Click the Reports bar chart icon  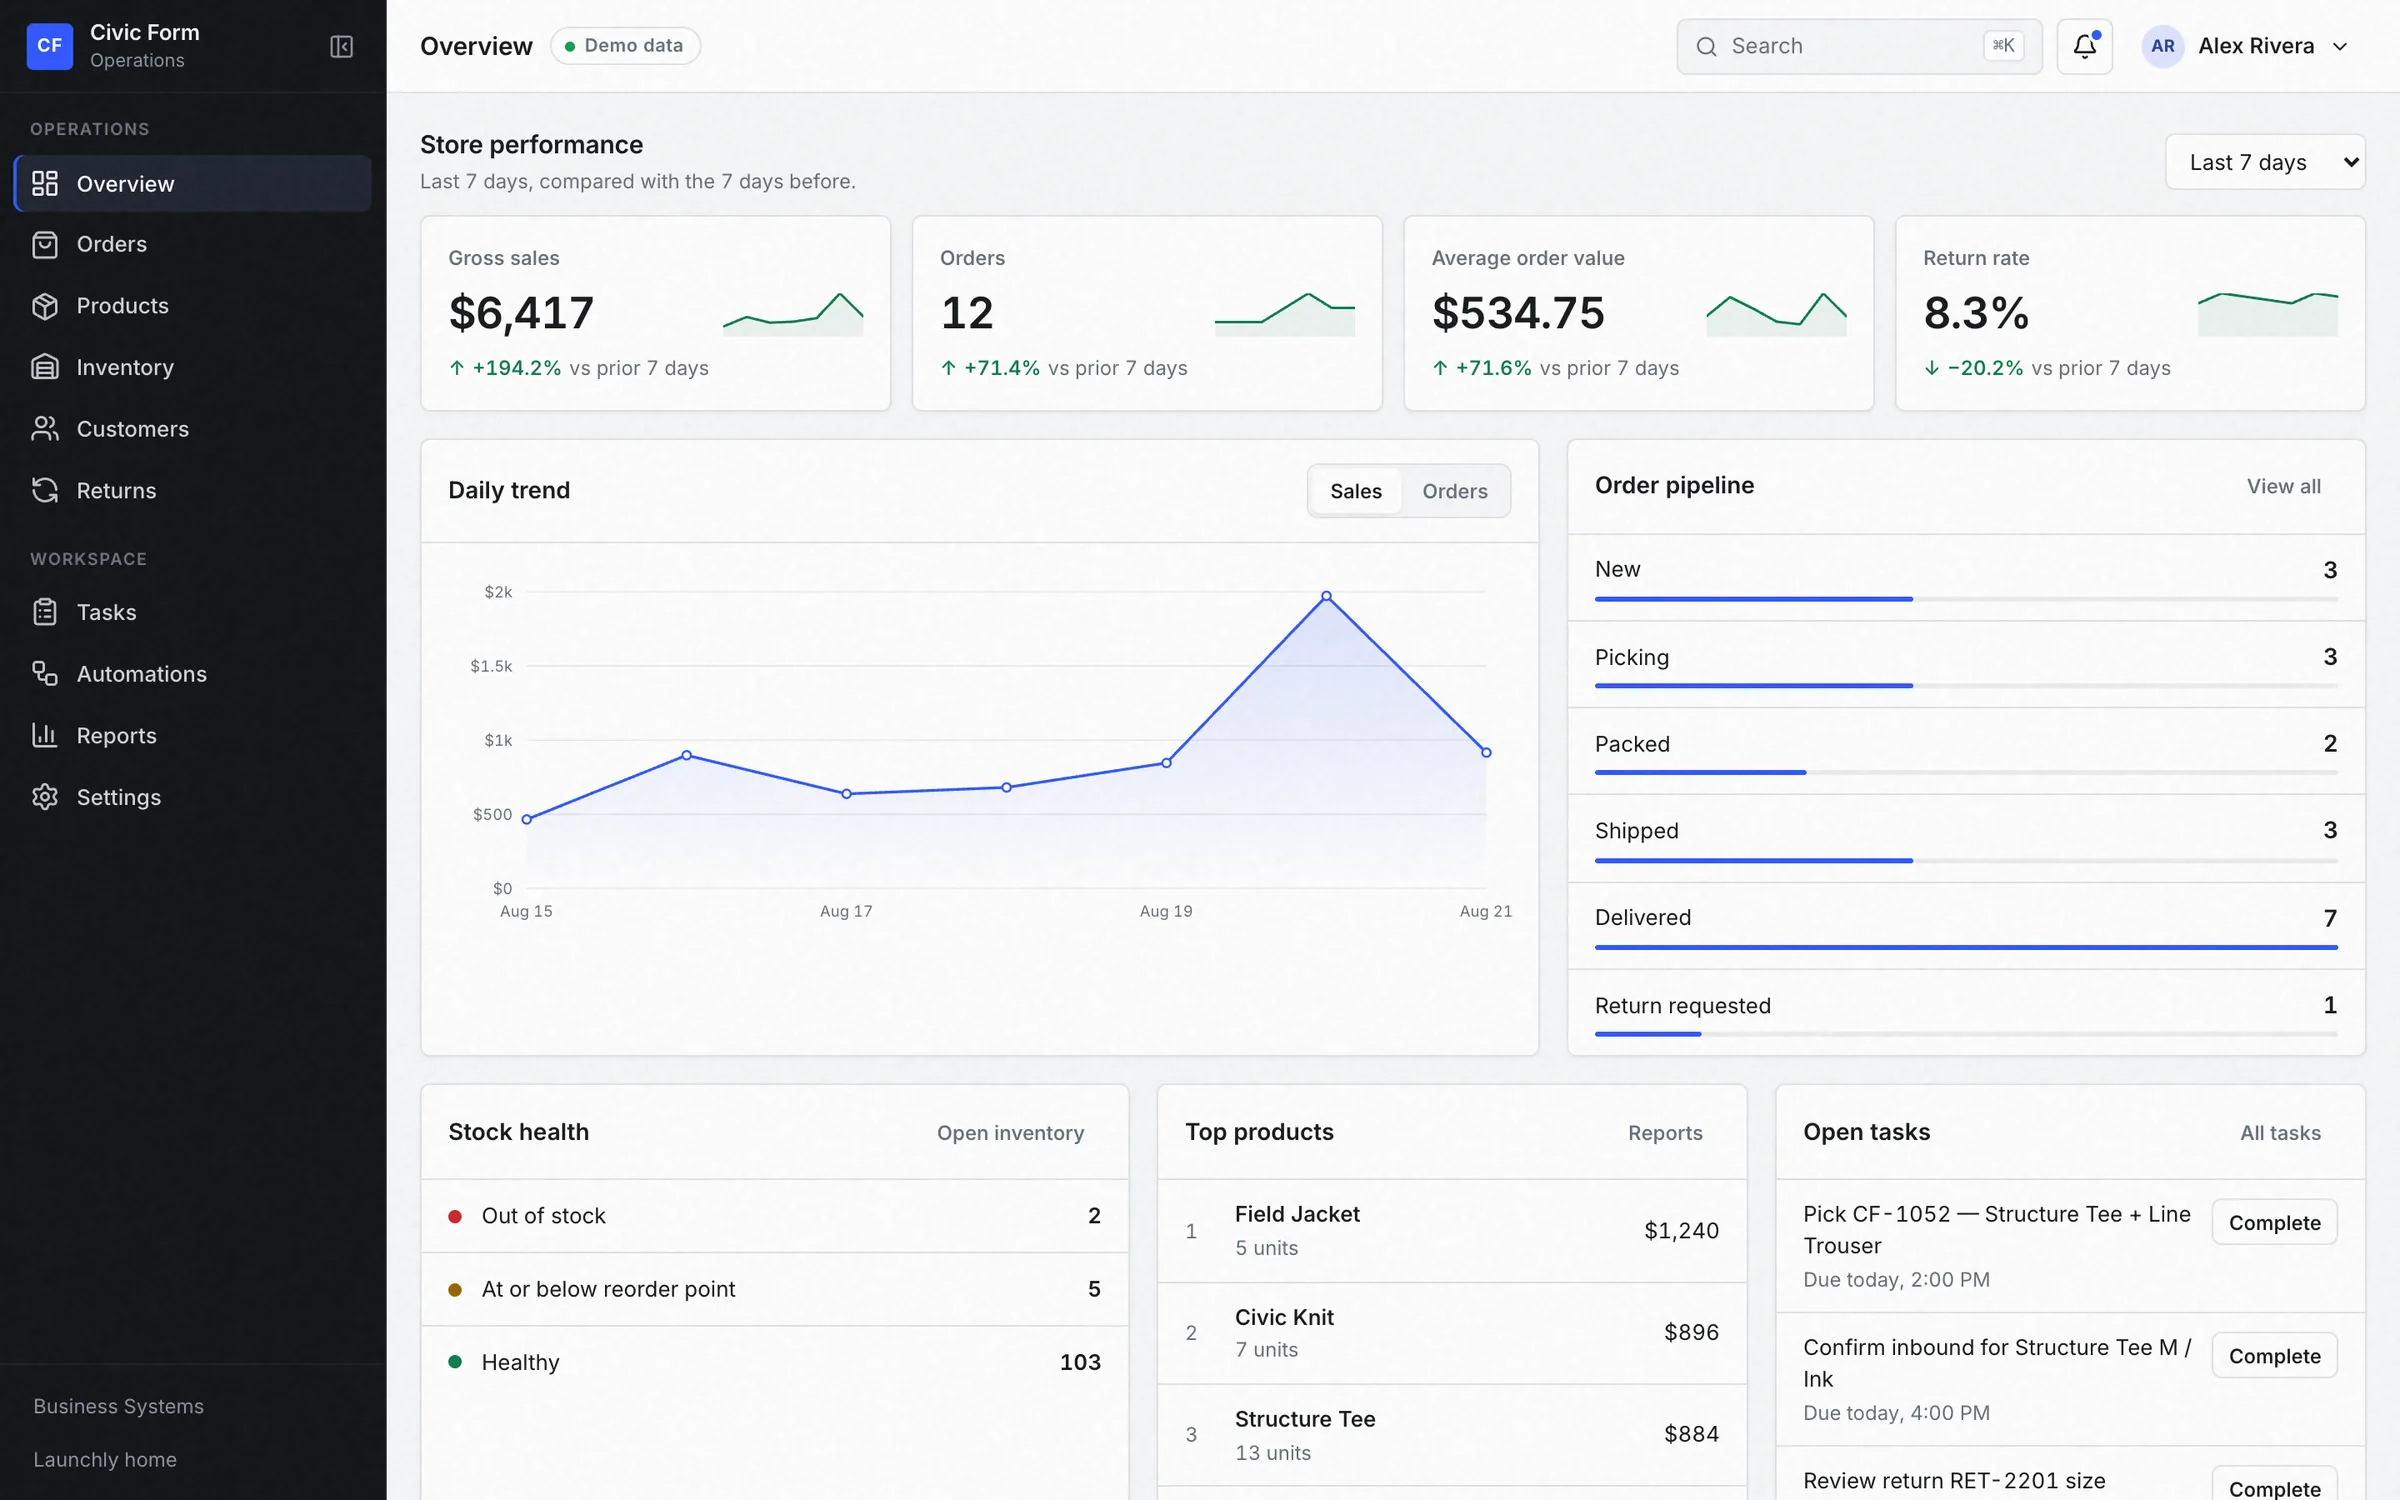click(45, 735)
